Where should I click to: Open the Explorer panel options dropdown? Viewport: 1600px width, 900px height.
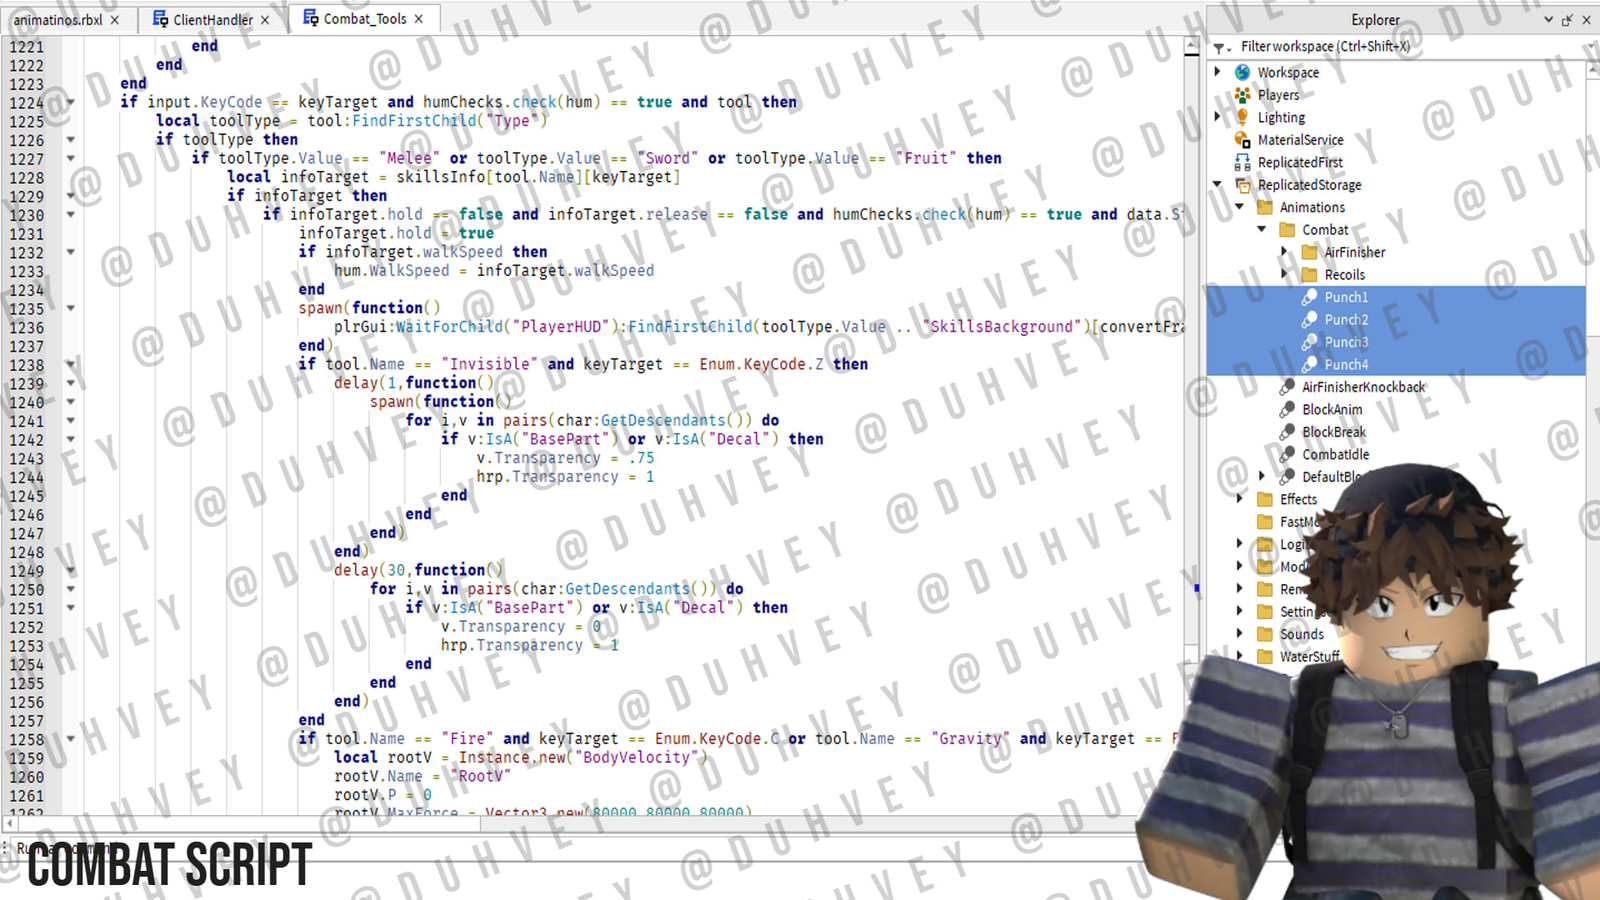pos(1548,20)
